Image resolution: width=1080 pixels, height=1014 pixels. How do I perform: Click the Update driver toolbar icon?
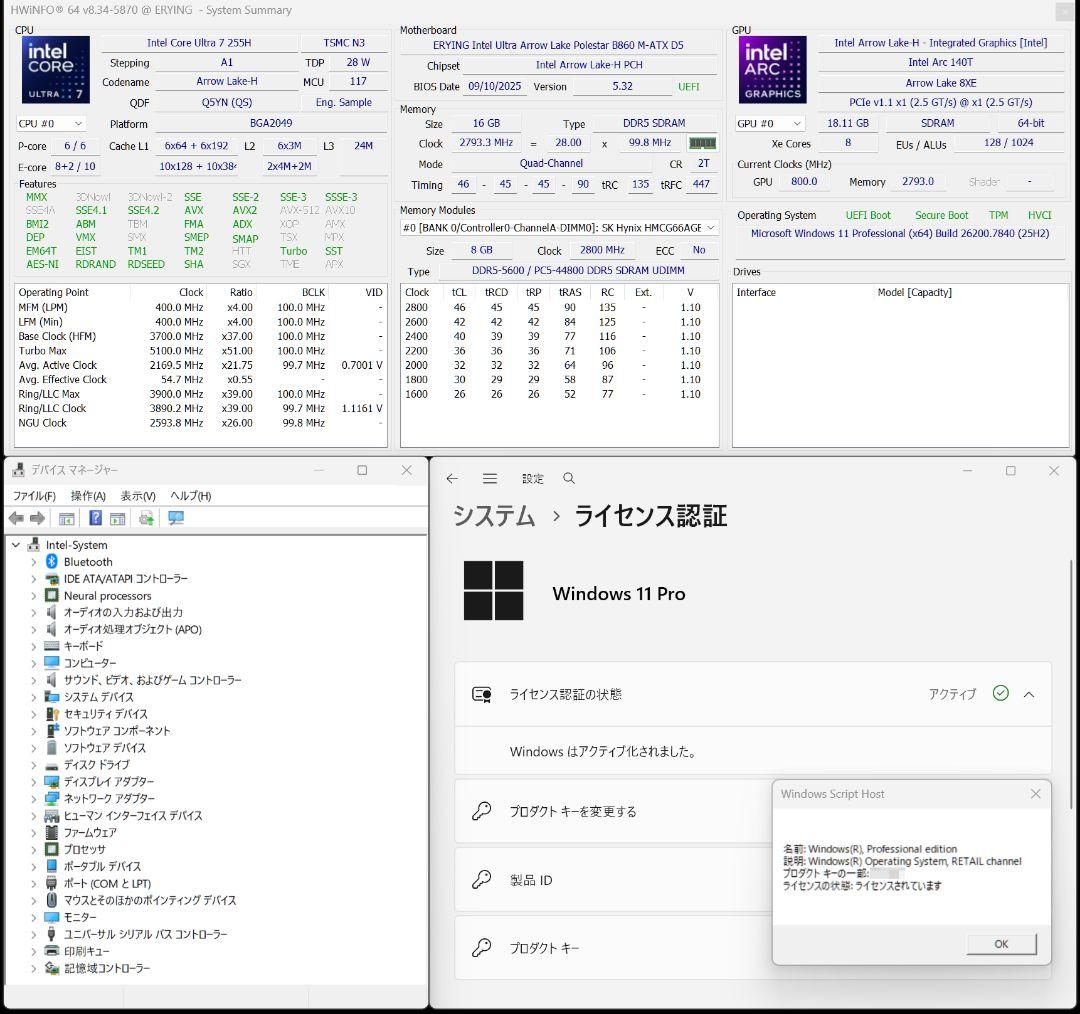(x=146, y=518)
